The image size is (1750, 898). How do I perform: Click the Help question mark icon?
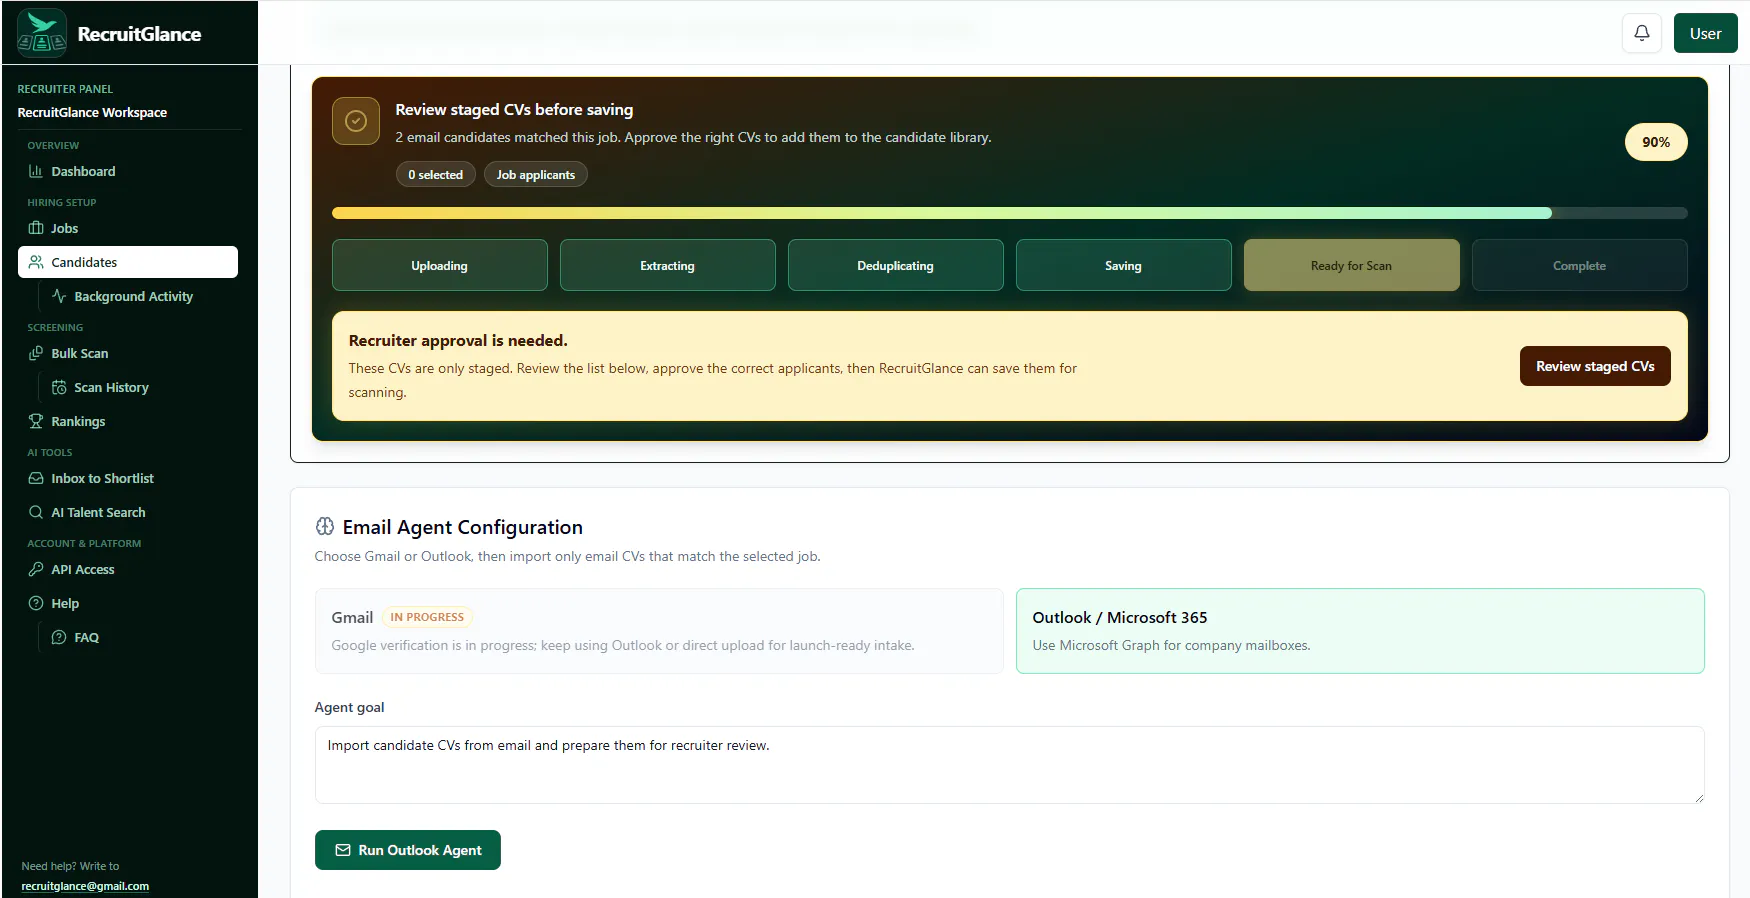pyautogui.click(x=36, y=604)
